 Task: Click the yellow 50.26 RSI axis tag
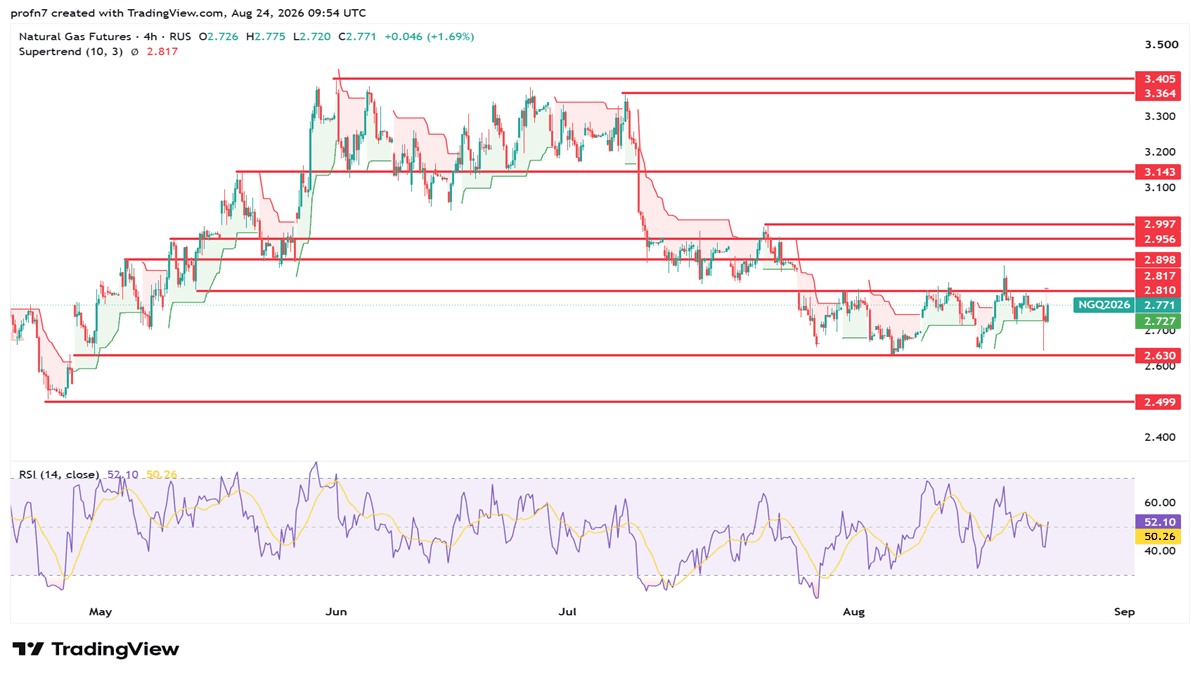1158,536
